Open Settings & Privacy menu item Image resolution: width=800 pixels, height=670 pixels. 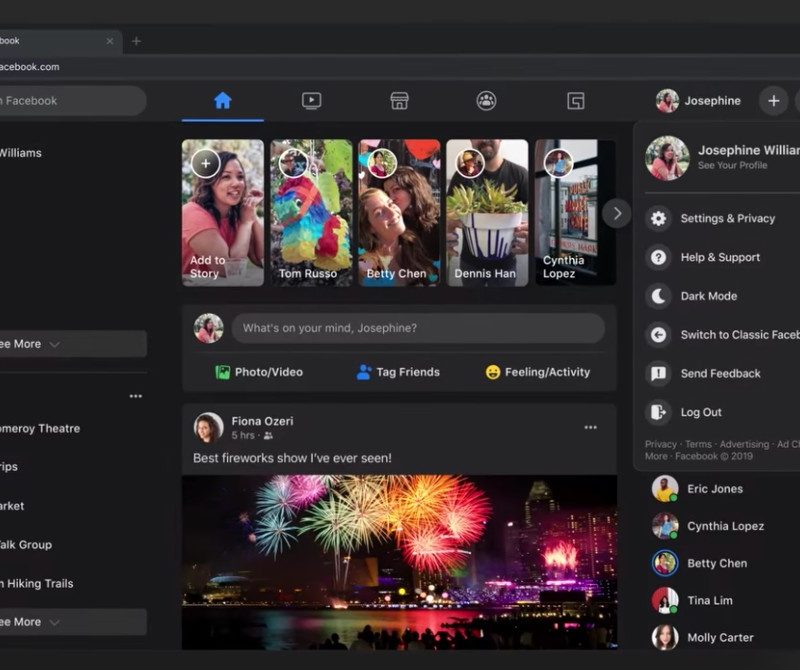[x=727, y=218]
